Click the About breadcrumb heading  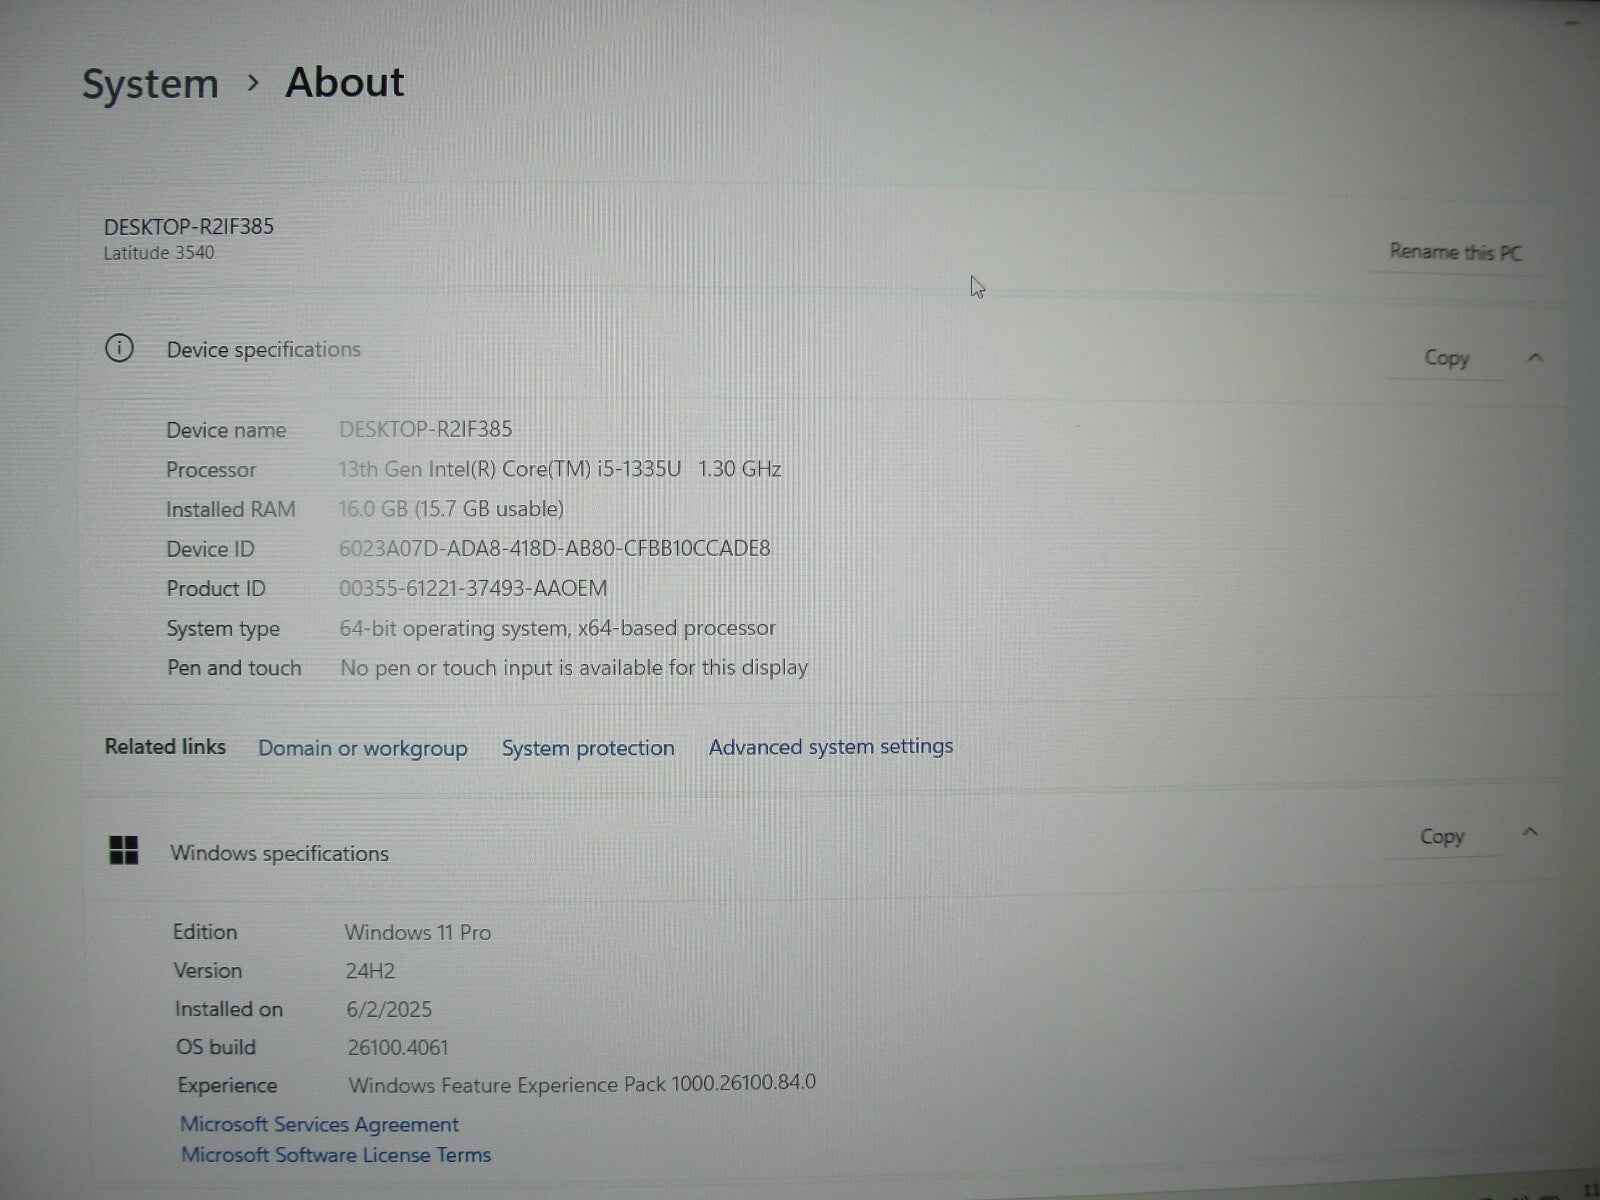[x=344, y=82]
